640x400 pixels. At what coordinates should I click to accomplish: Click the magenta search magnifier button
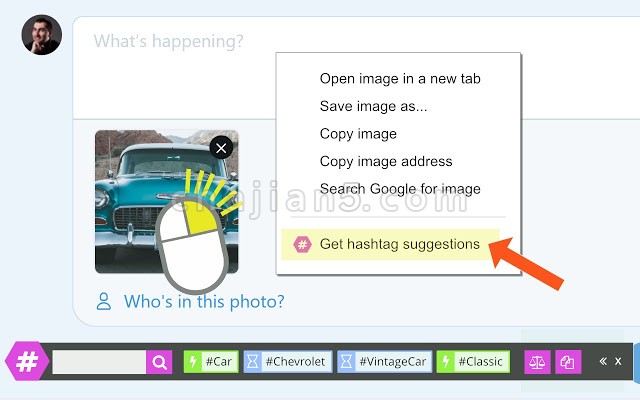(159, 362)
